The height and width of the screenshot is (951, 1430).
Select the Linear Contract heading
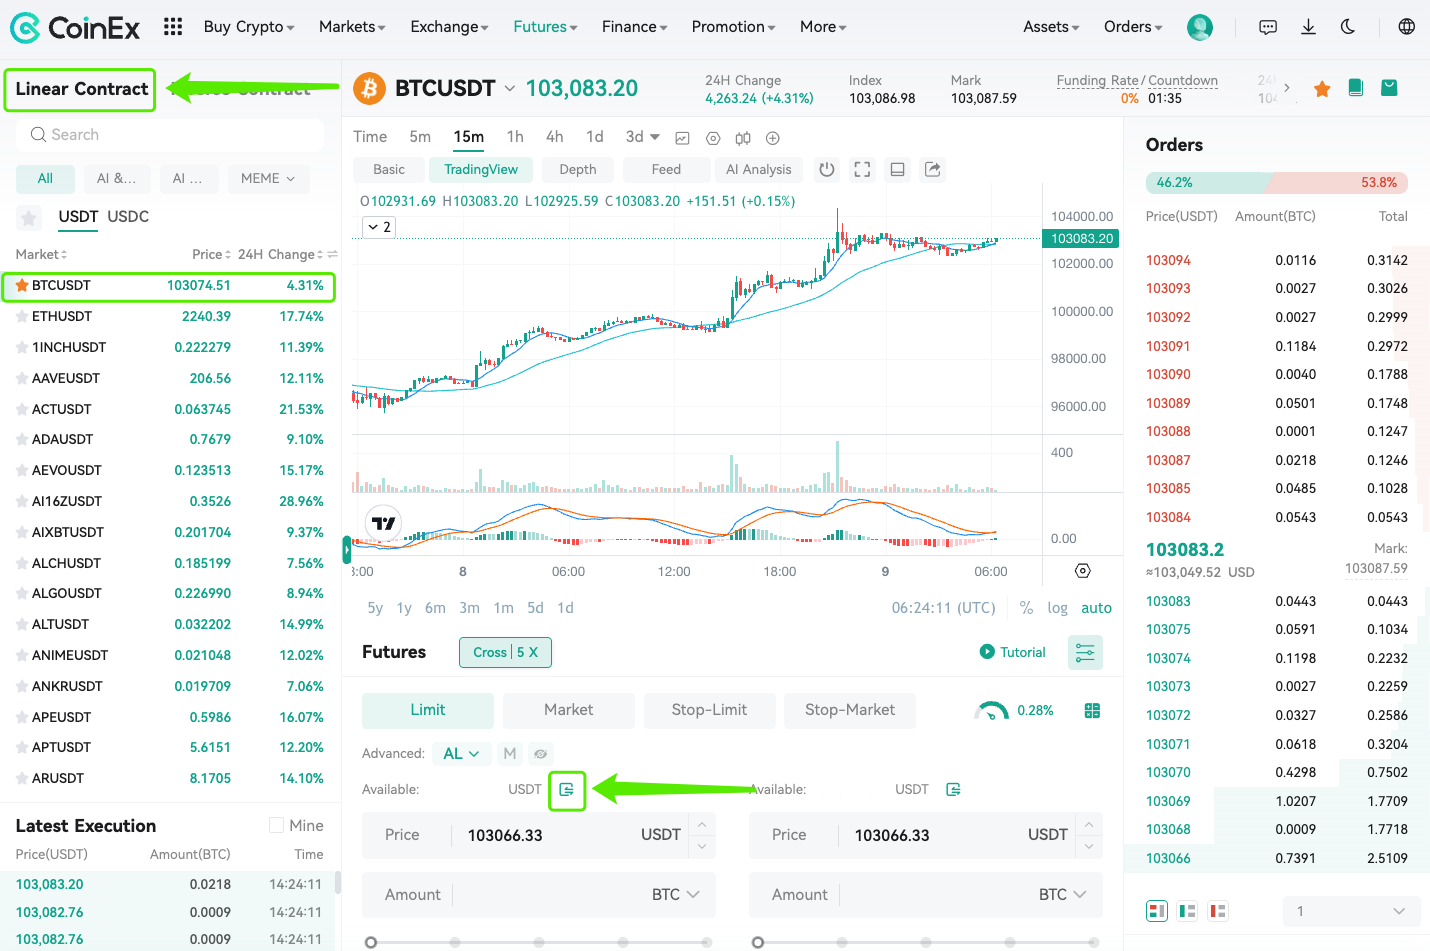point(82,89)
